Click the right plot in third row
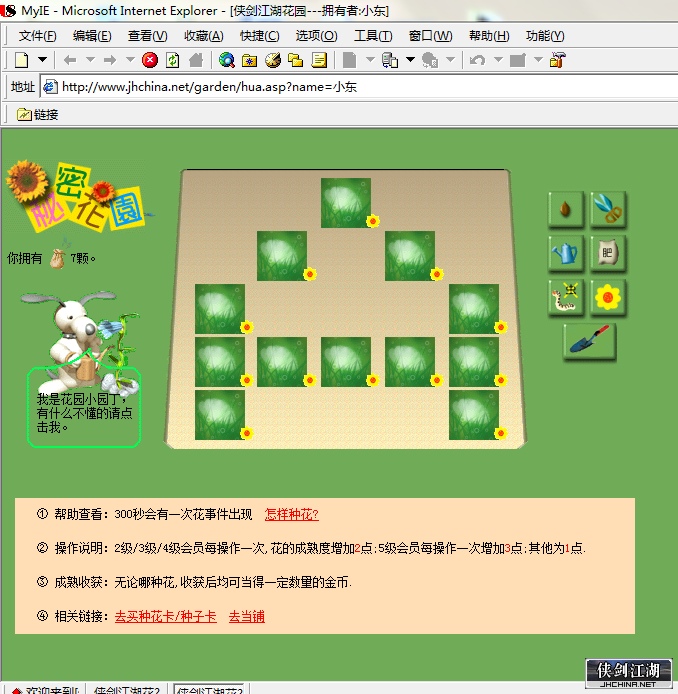678x694 pixels. (474, 309)
